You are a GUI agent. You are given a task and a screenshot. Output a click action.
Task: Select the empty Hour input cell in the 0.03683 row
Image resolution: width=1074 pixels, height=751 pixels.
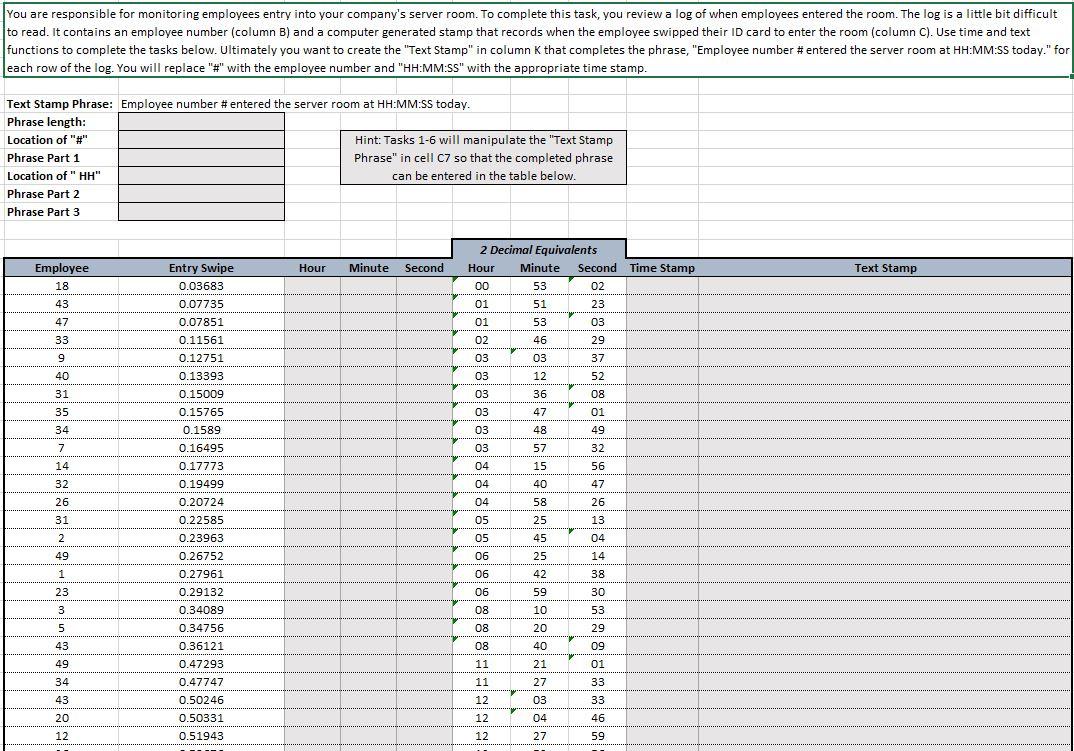(x=312, y=286)
